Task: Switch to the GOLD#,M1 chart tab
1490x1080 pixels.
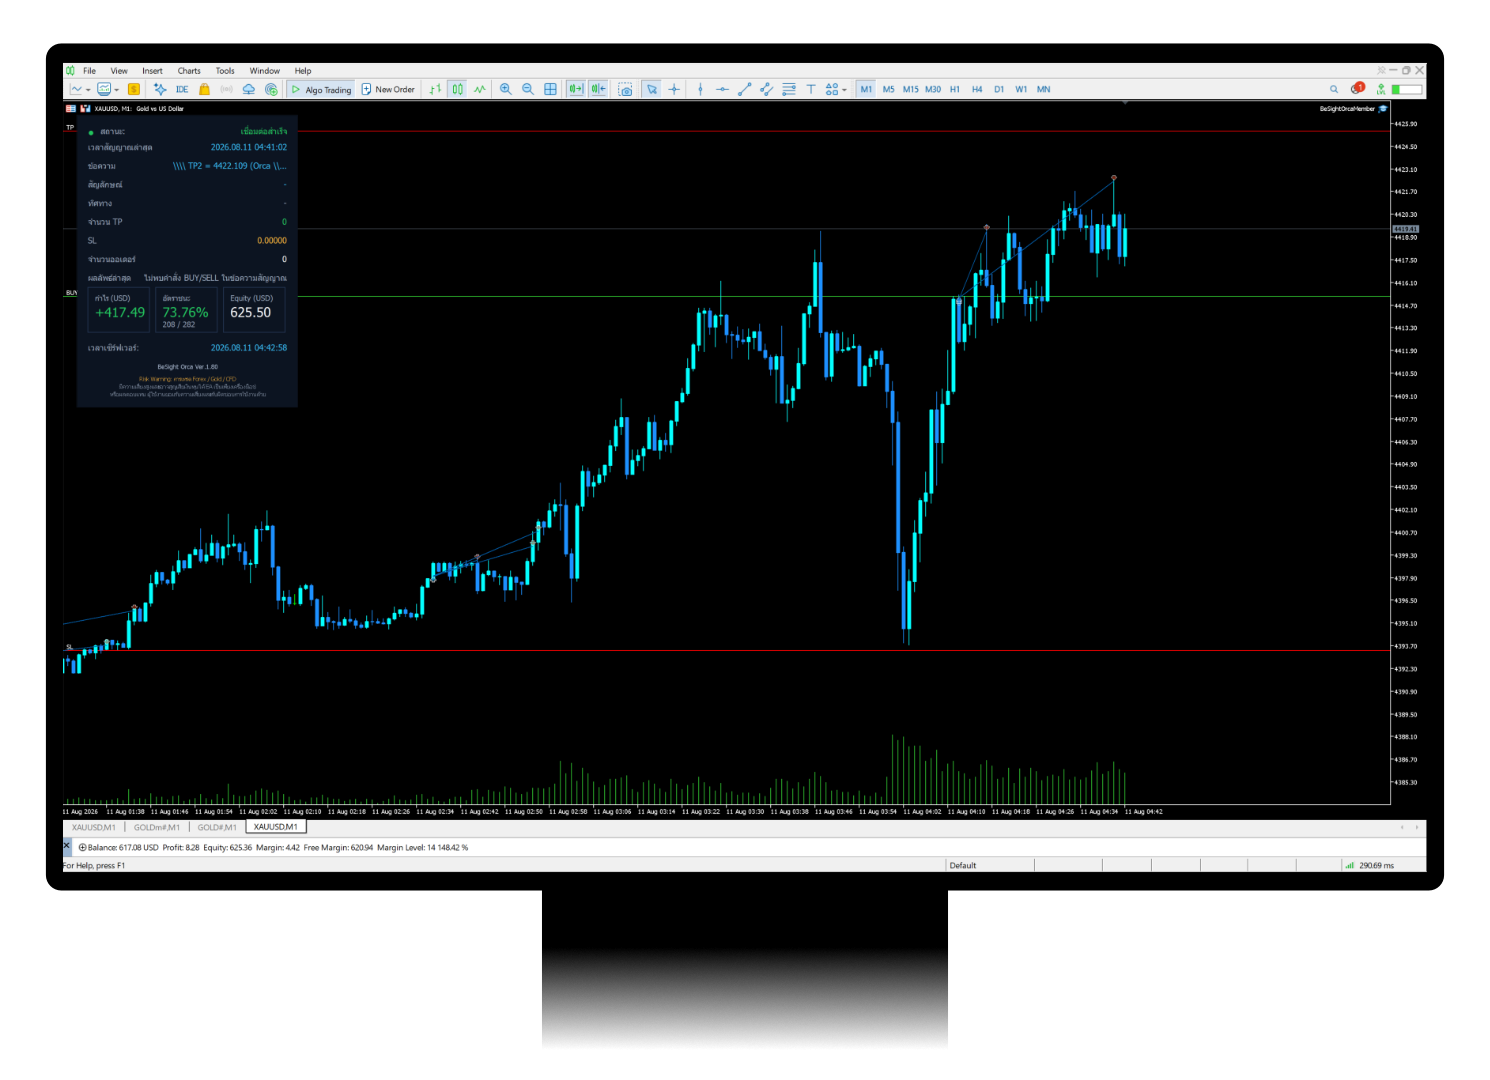Action: point(217,827)
